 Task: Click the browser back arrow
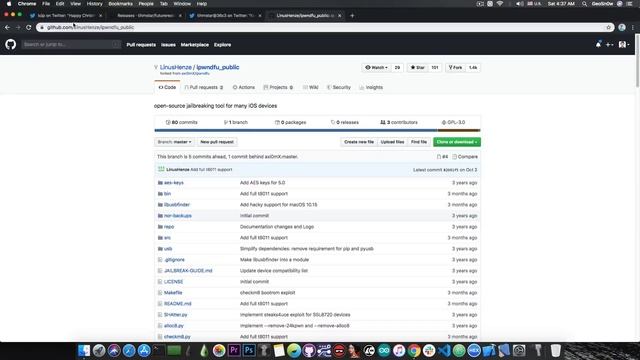[7, 27]
